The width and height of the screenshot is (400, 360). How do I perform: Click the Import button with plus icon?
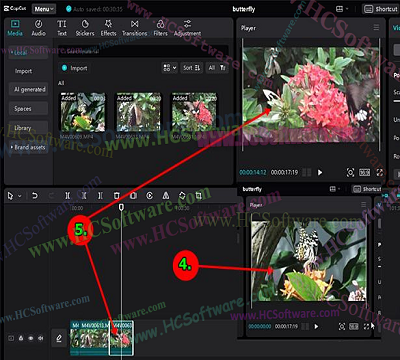(75, 68)
